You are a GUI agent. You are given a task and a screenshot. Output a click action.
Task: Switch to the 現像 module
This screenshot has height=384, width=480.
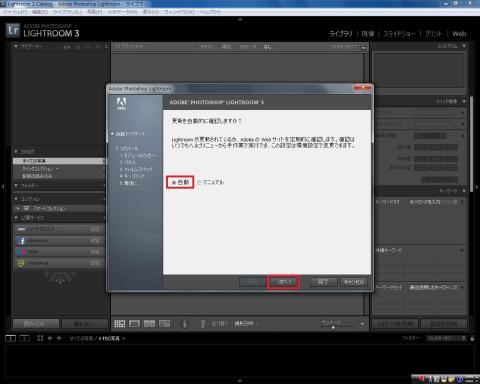pos(368,34)
